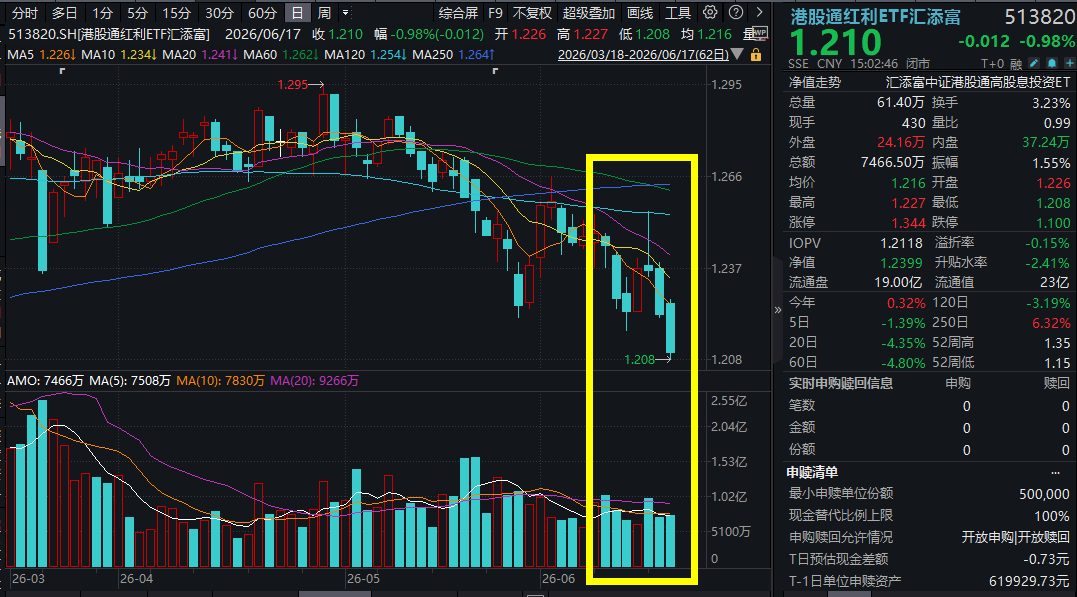Click the 总量 61.40万 value
The height and width of the screenshot is (597, 1077).
(900, 102)
